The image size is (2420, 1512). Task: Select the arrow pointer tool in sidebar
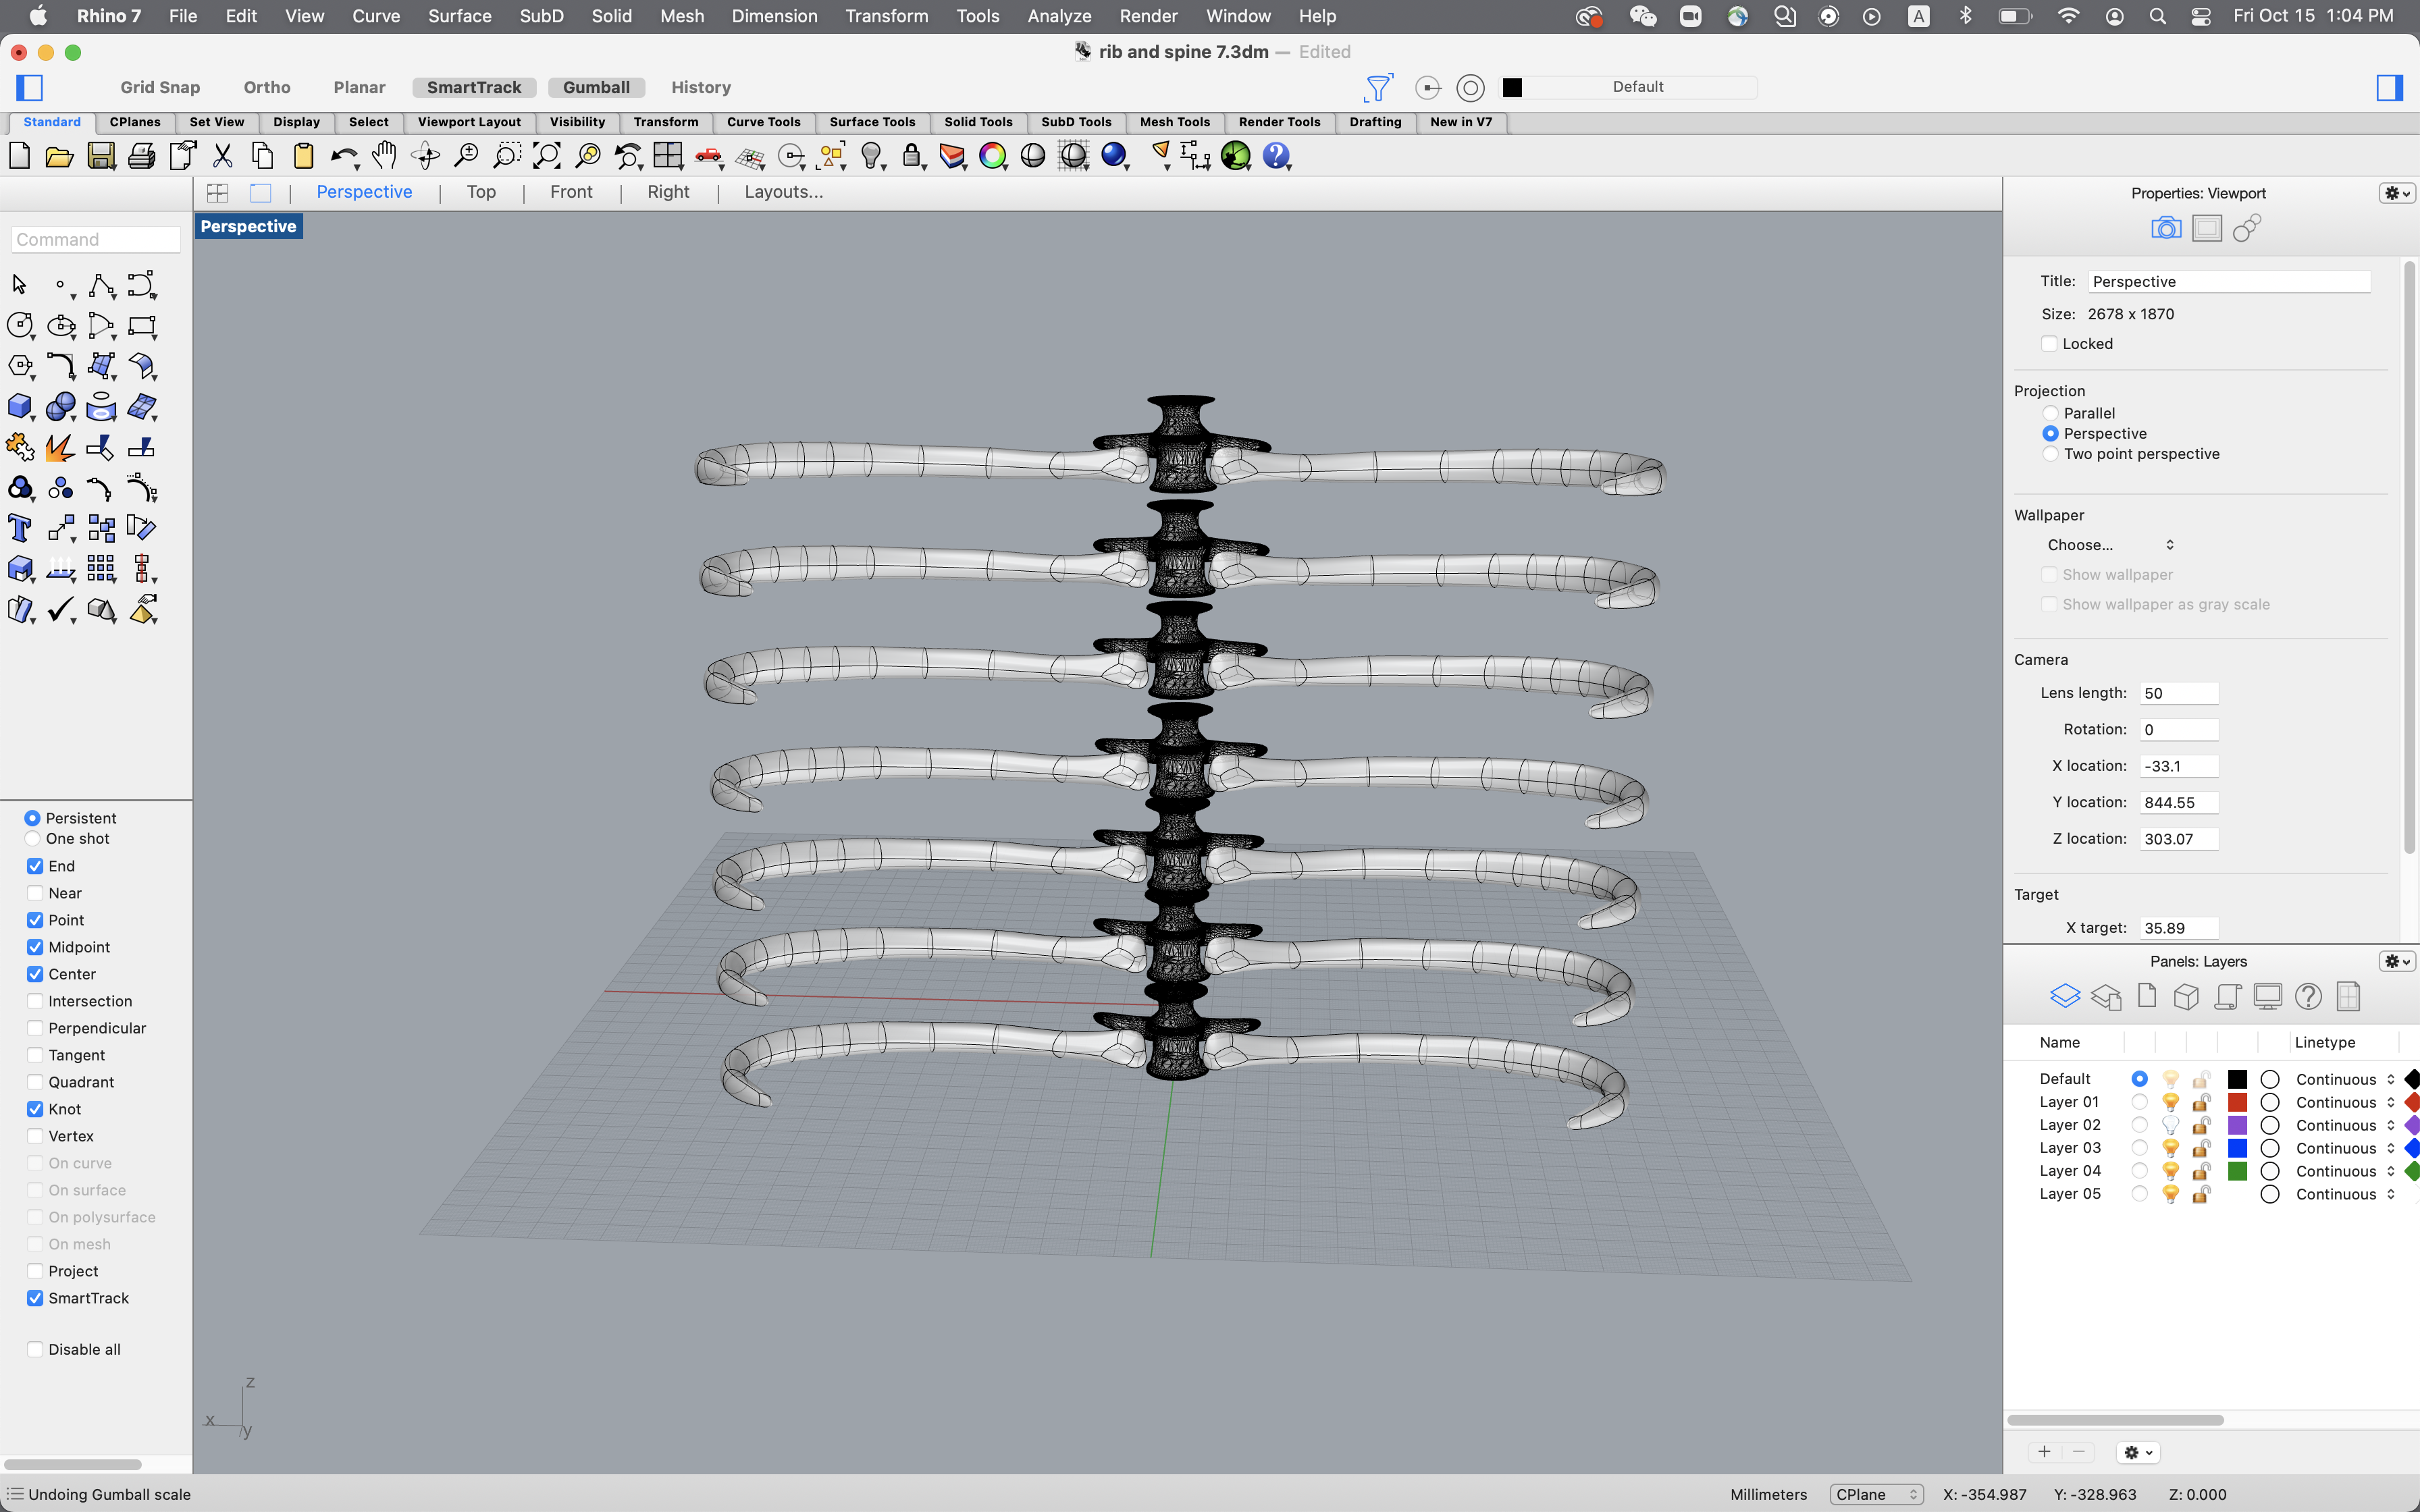point(19,285)
